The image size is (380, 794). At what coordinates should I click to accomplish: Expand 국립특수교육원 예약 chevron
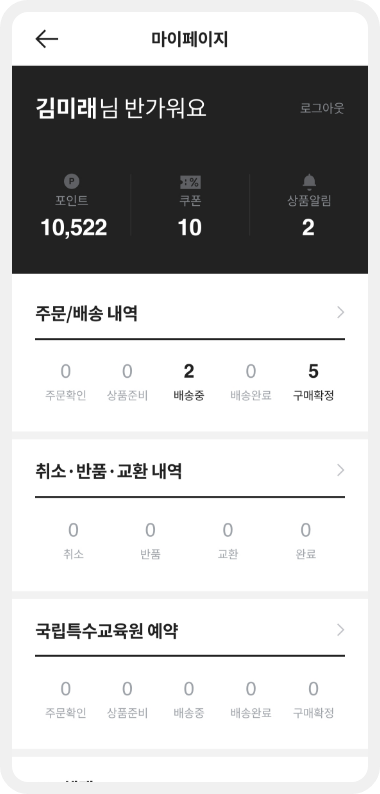(340, 630)
